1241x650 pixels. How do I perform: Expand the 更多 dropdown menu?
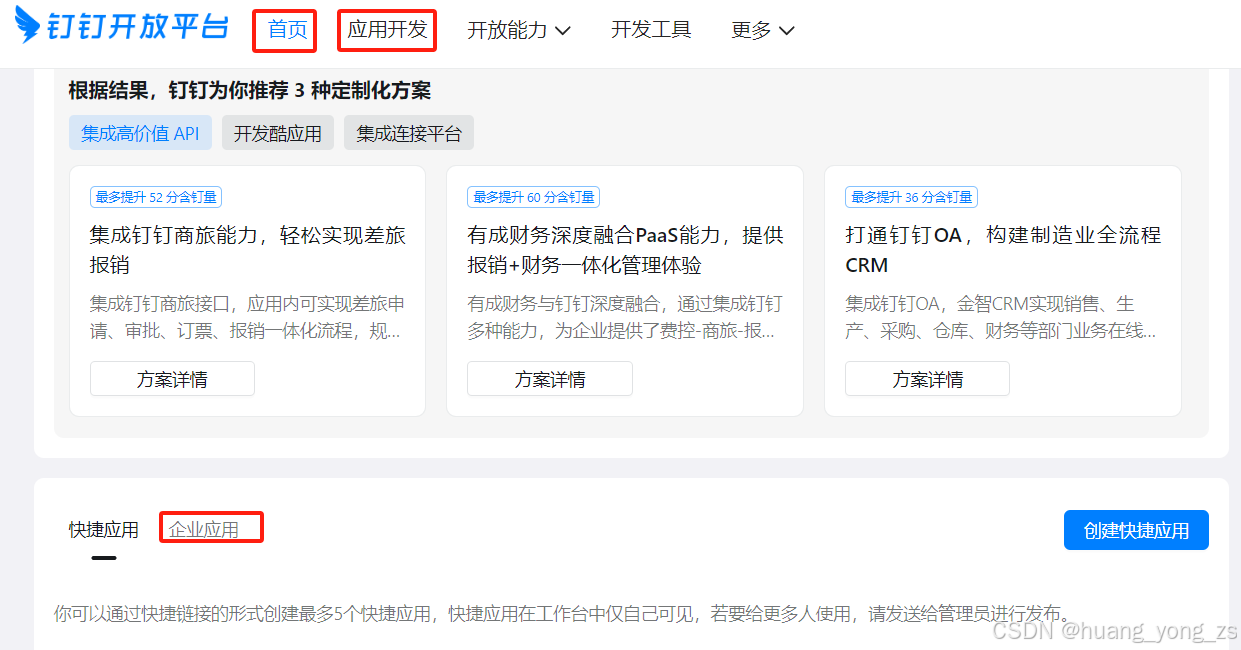(763, 30)
